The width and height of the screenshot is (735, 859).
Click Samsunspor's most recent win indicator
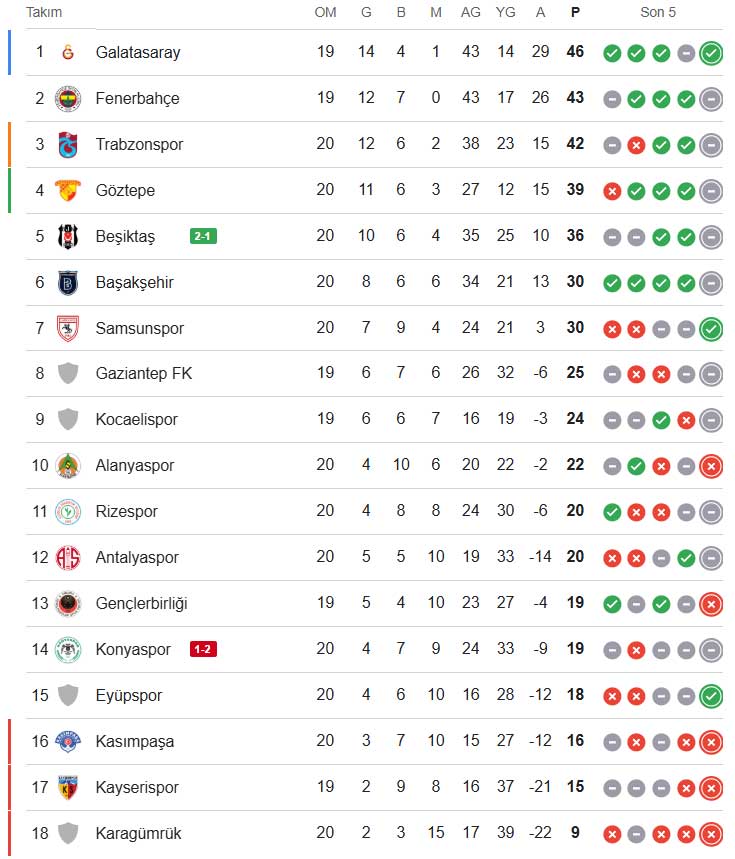pos(711,328)
